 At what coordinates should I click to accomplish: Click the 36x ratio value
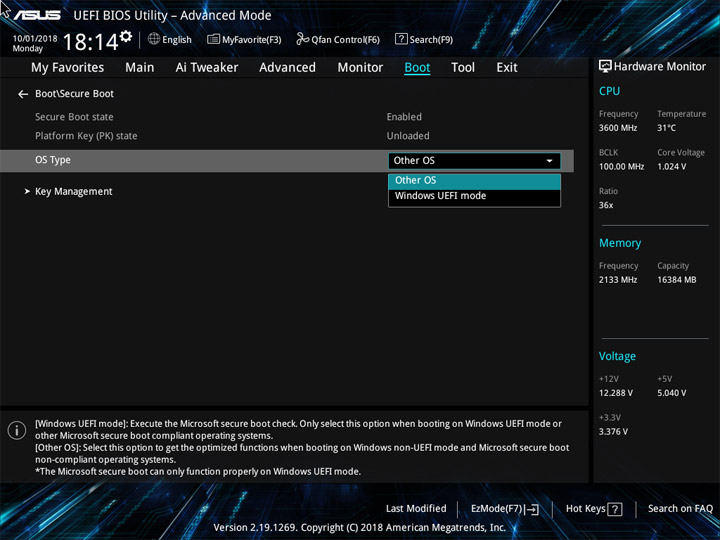[x=606, y=205]
